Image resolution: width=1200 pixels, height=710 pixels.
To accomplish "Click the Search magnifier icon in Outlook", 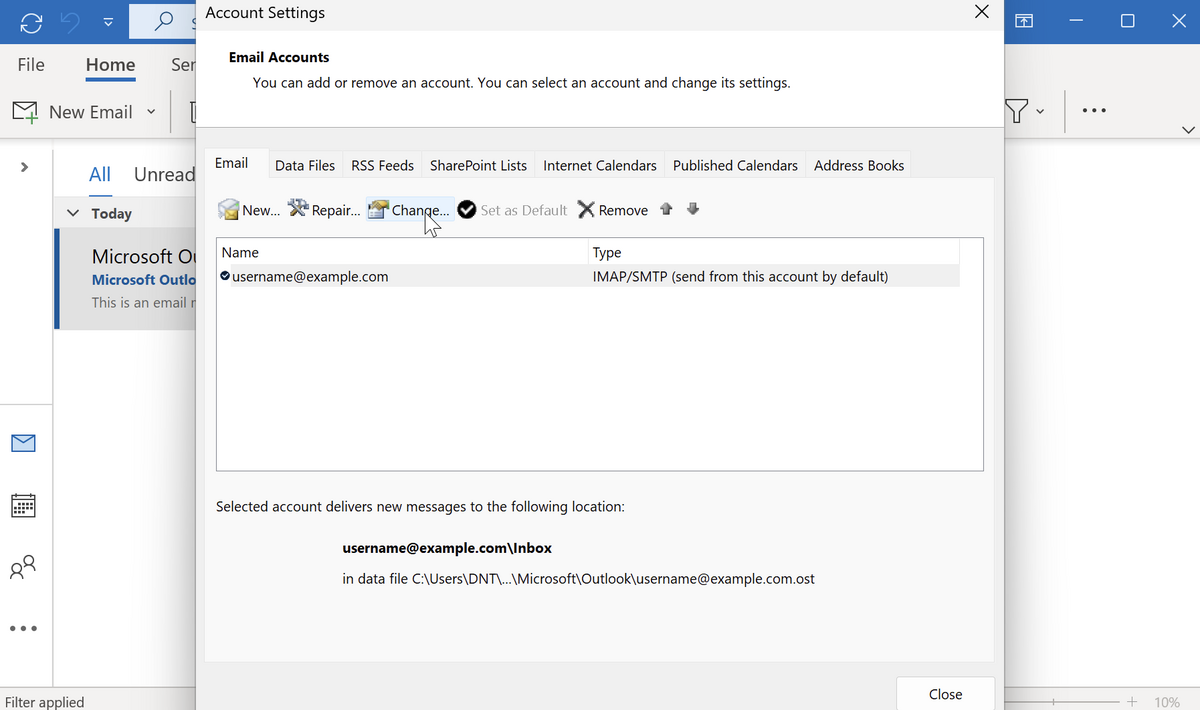I will (x=163, y=21).
